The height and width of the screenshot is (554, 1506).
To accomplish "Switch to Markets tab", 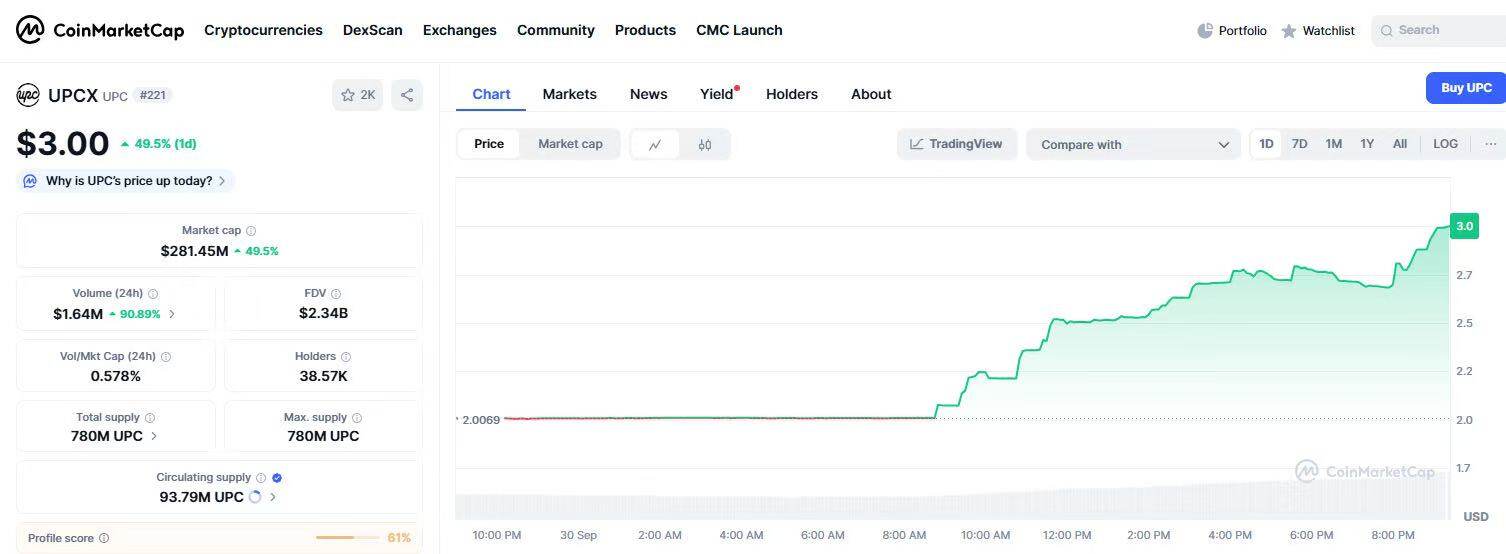I will [x=569, y=94].
